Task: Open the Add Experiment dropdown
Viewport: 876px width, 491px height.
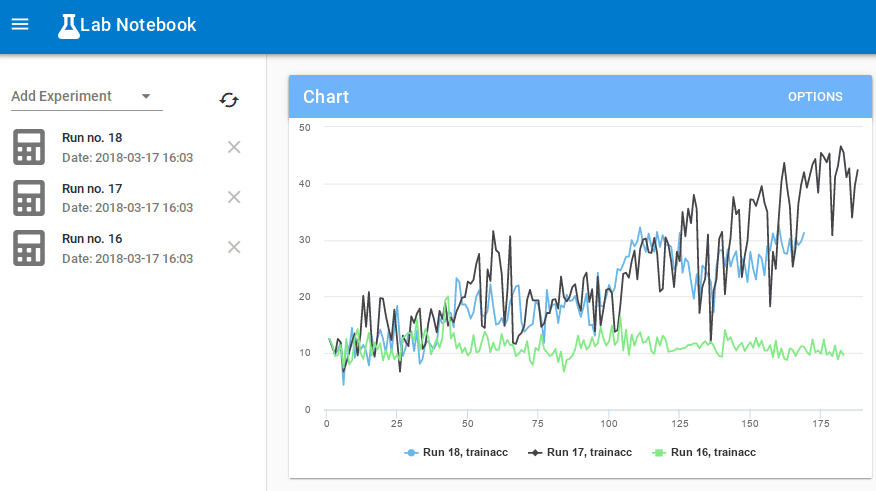Action: coord(75,96)
